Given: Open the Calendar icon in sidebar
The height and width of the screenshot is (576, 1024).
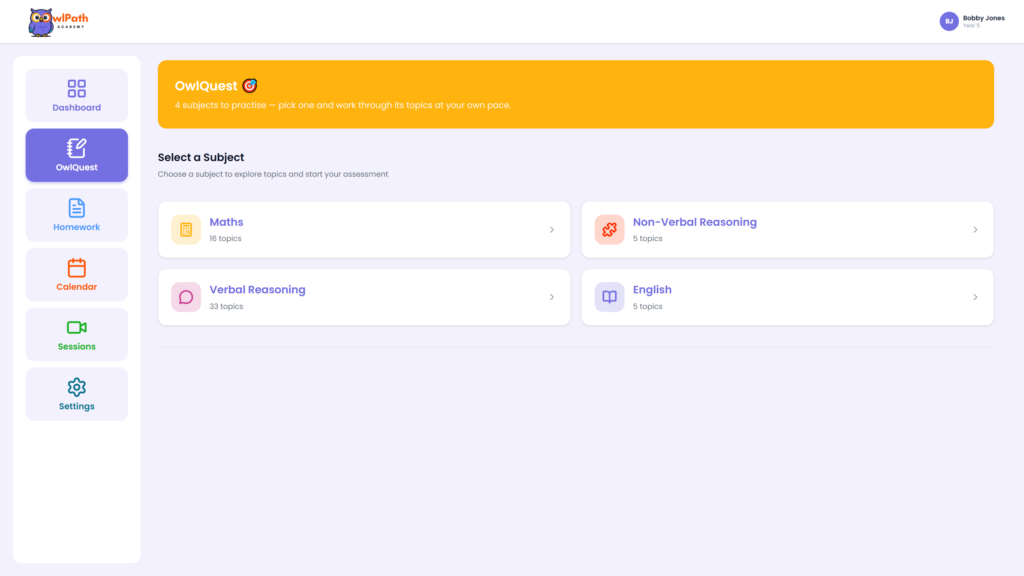Looking at the screenshot, I should [x=76, y=267].
